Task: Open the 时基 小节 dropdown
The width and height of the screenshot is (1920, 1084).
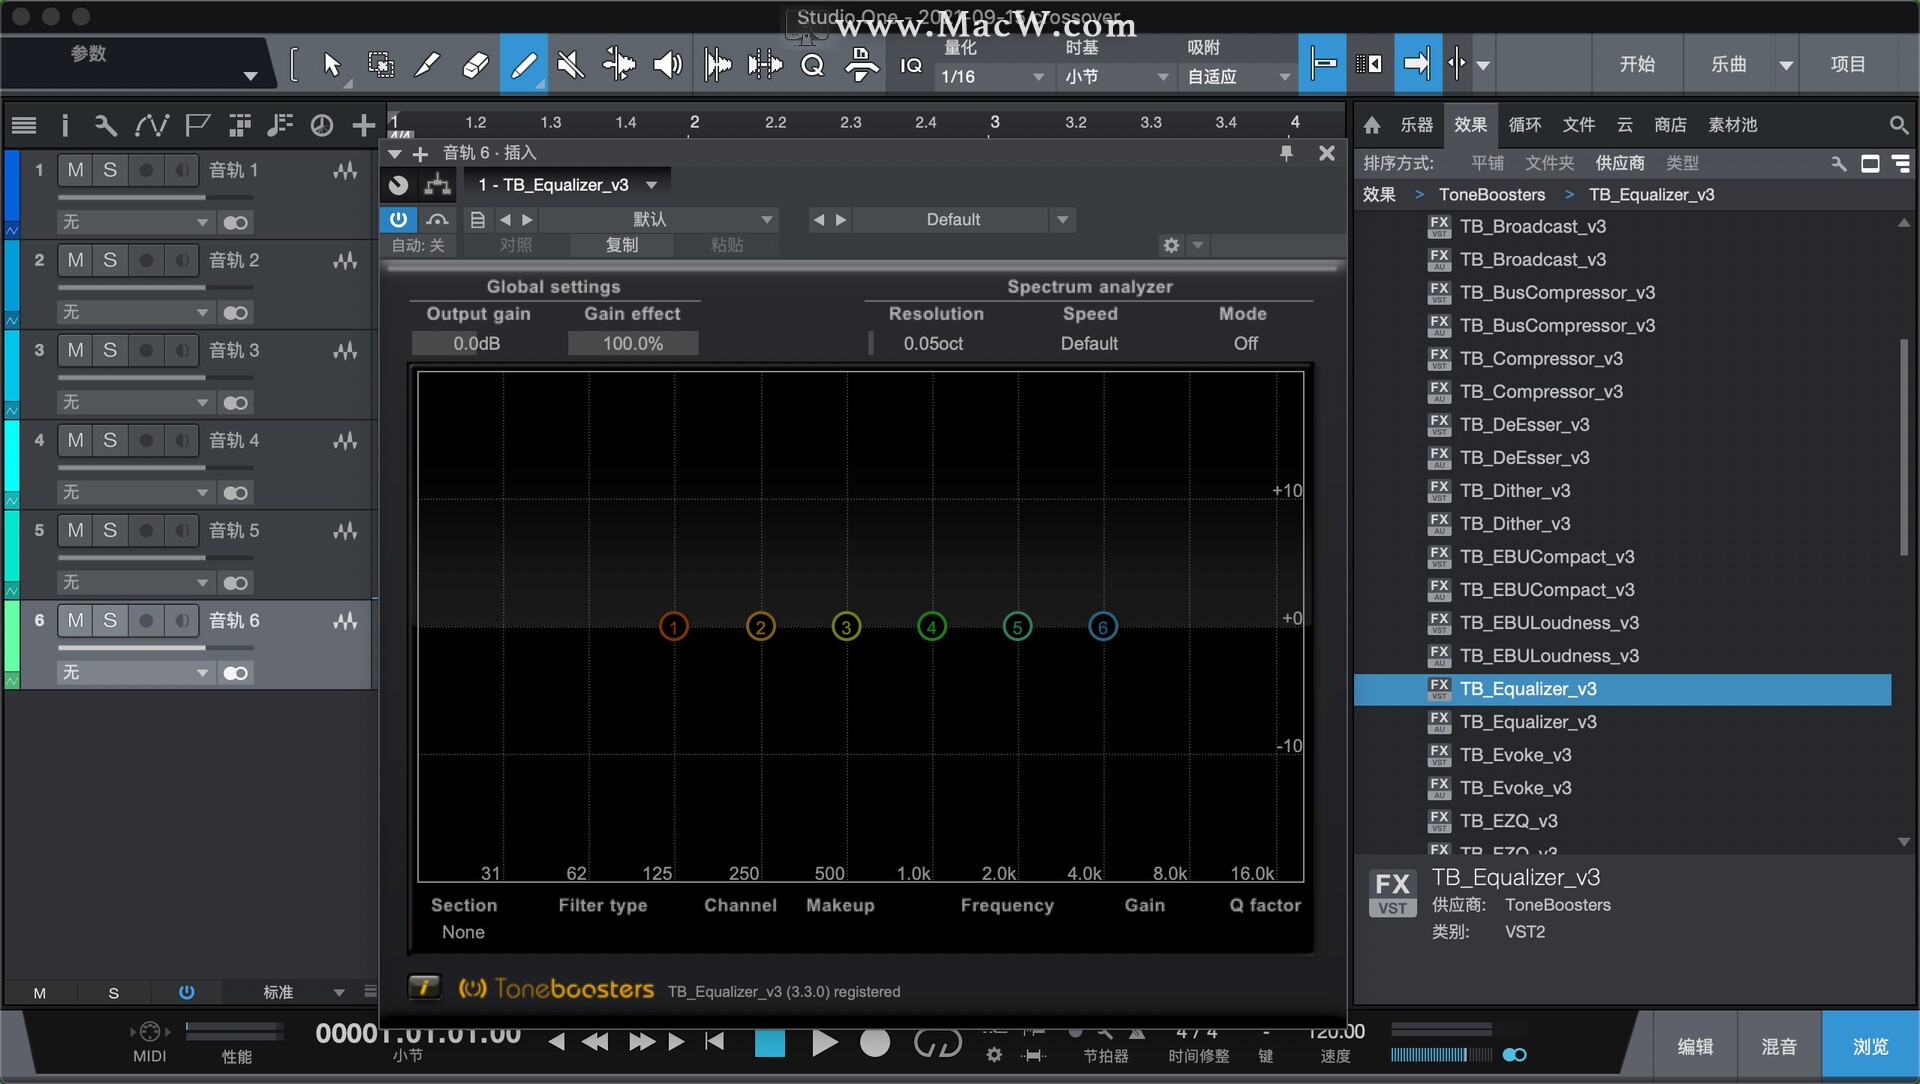Action: (x=1115, y=77)
